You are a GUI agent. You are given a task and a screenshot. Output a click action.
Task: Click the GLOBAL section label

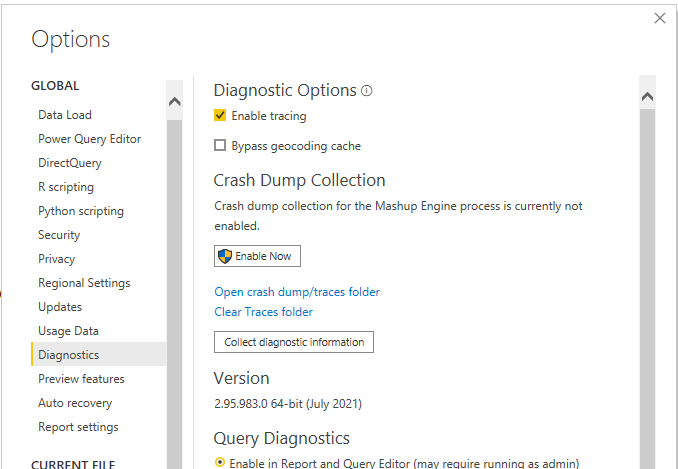(x=55, y=86)
